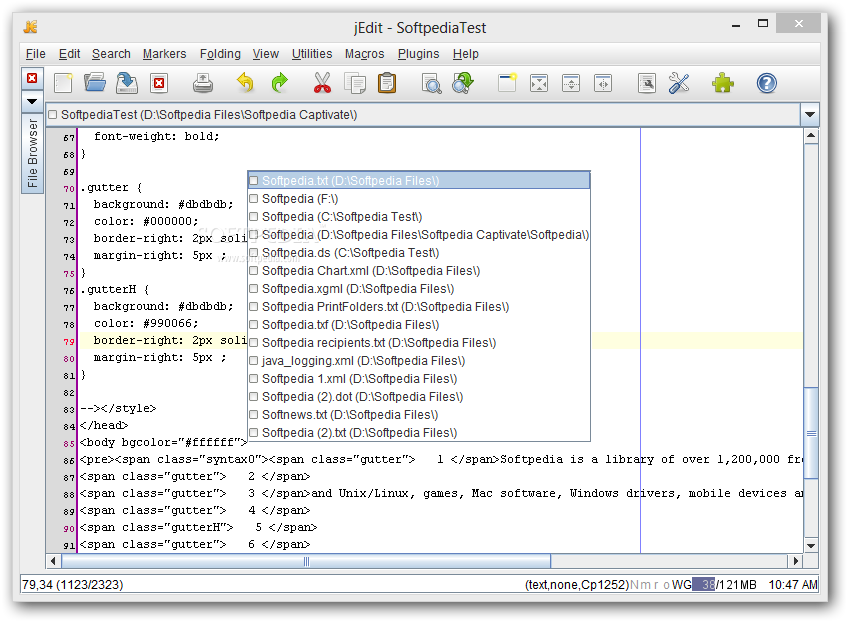Save the buffer using the save icon
The height and width of the screenshot is (622, 848).
(127, 83)
